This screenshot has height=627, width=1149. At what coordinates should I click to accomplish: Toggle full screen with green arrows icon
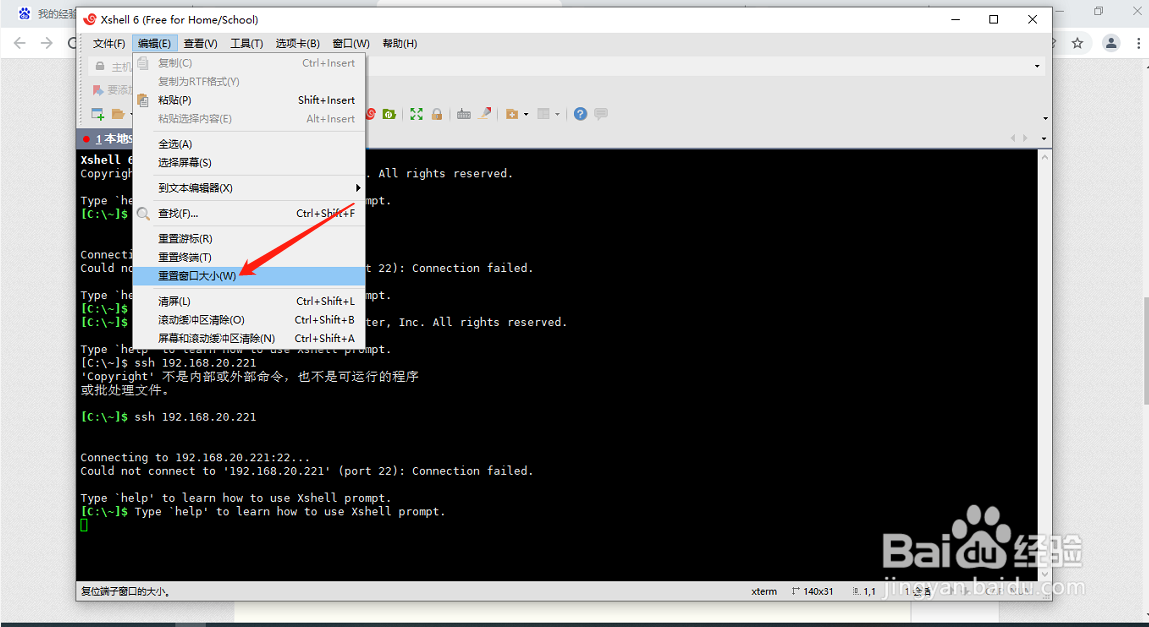point(416,114)
